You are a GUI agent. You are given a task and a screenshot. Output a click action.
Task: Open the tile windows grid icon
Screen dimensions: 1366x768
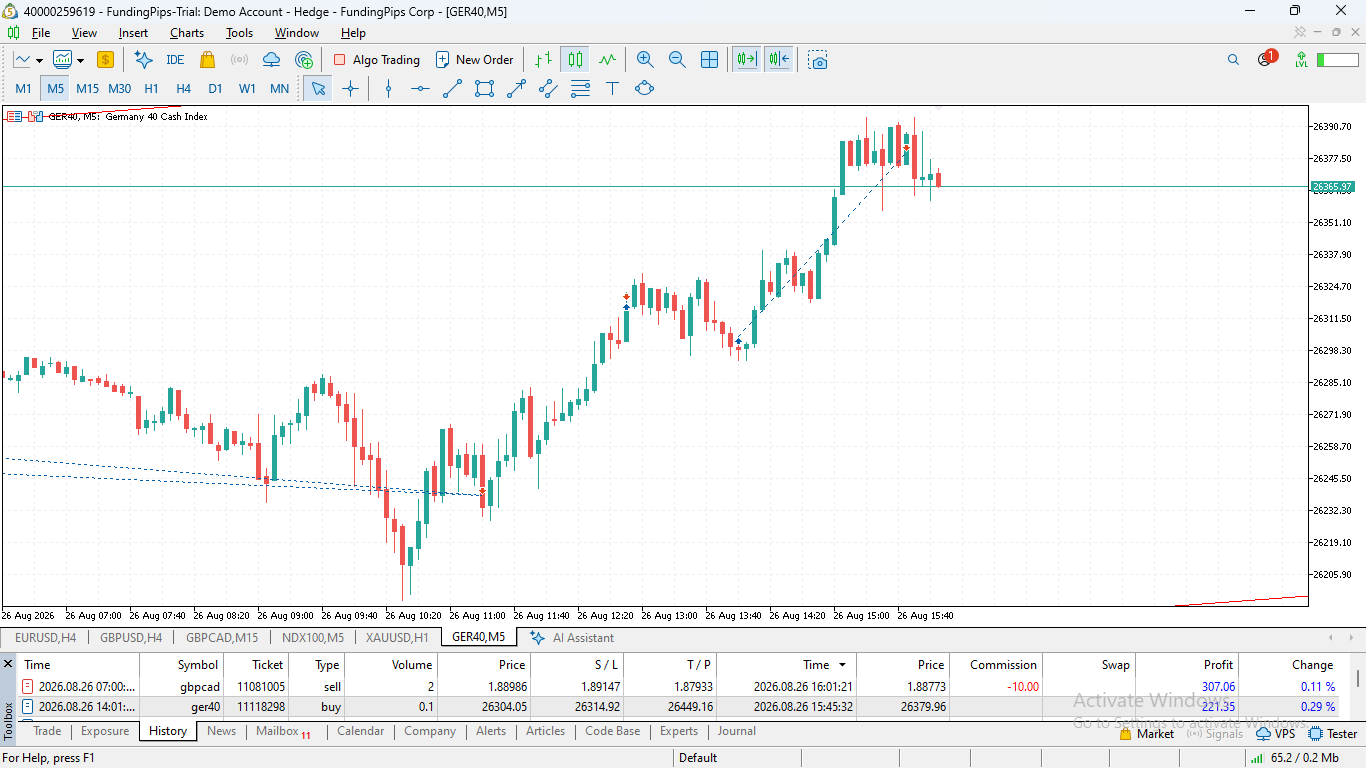coord(709,60)
